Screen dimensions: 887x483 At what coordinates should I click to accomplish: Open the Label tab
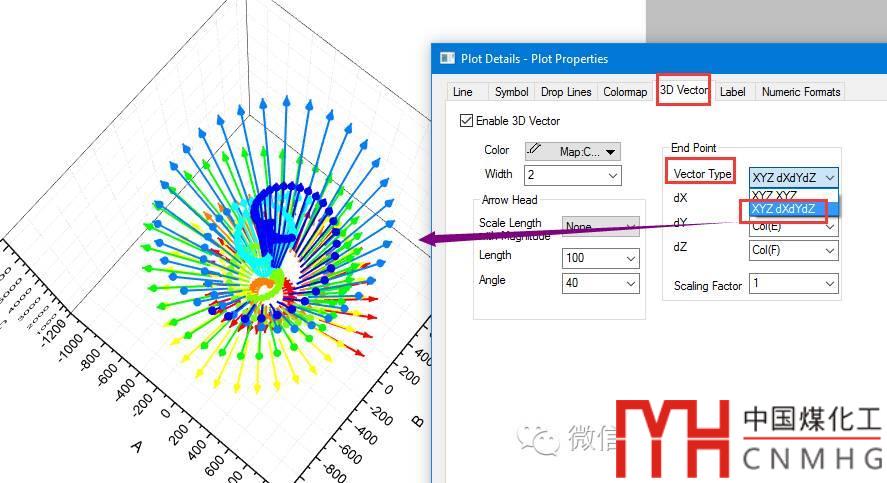click(733, 92)
